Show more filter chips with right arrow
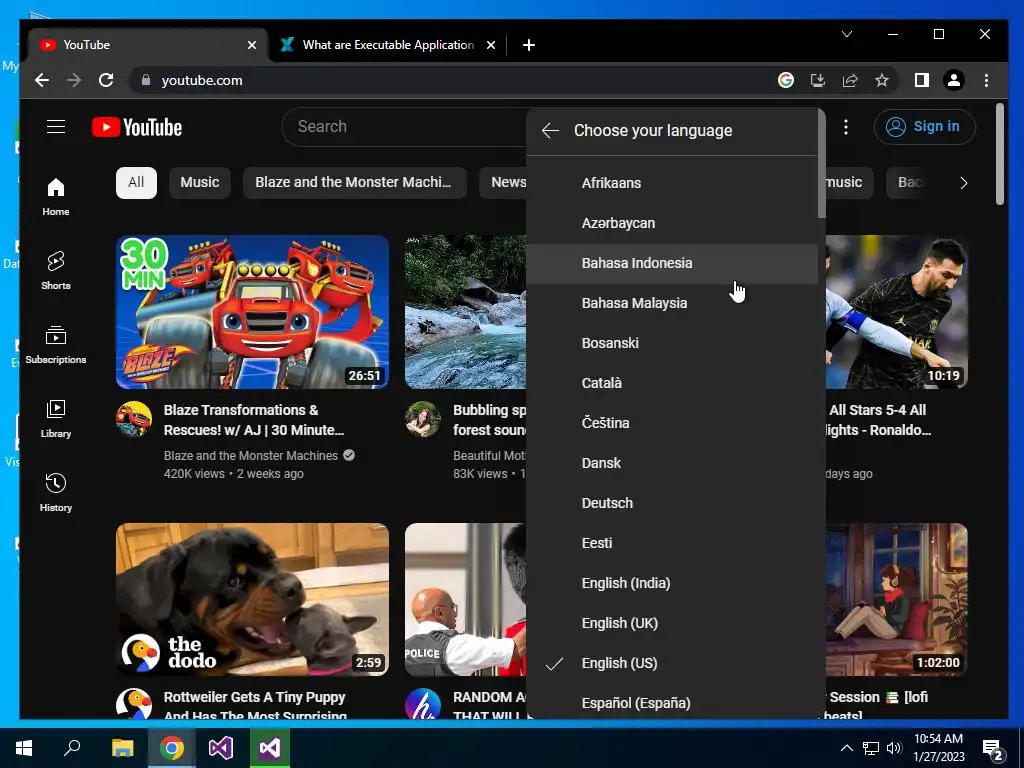Viewport: 1024px width, 768px height. 964,183
